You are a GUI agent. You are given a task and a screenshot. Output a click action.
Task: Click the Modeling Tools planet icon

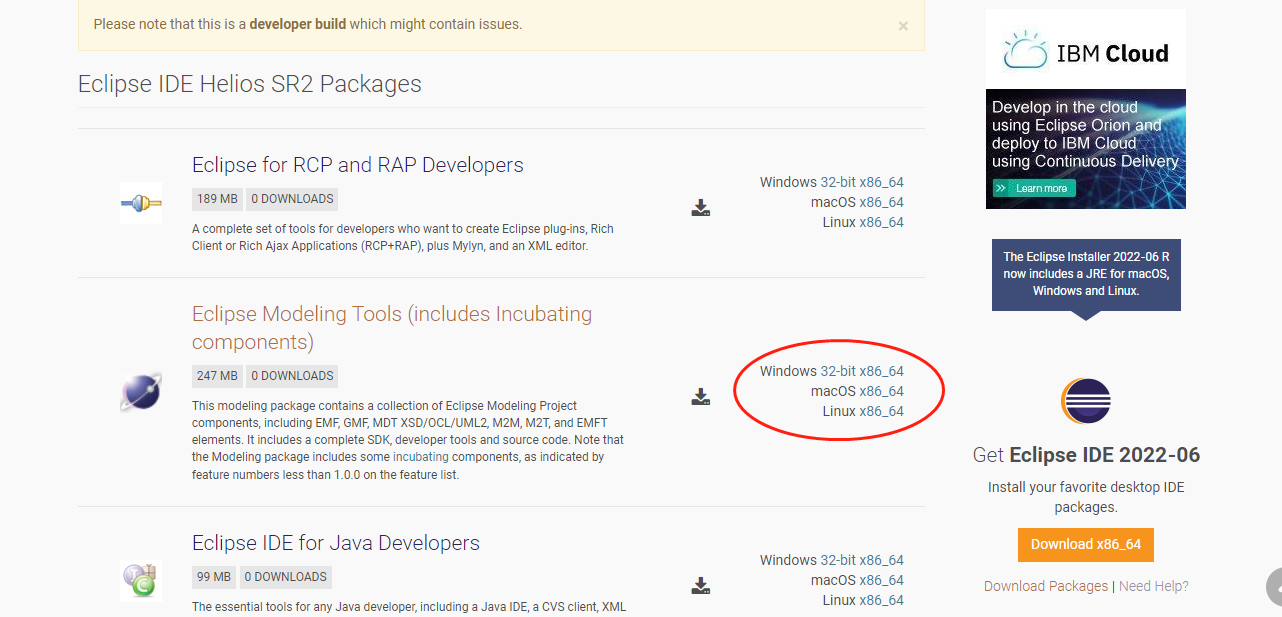pyautogui.click(x=141, y=392)
